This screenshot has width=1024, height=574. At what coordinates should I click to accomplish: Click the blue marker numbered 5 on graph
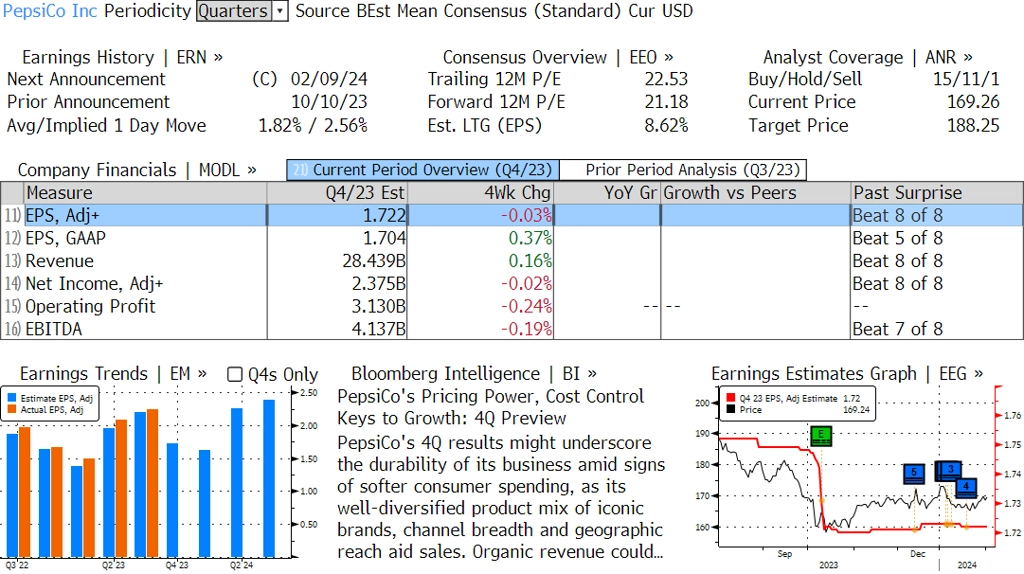point(914,474)
